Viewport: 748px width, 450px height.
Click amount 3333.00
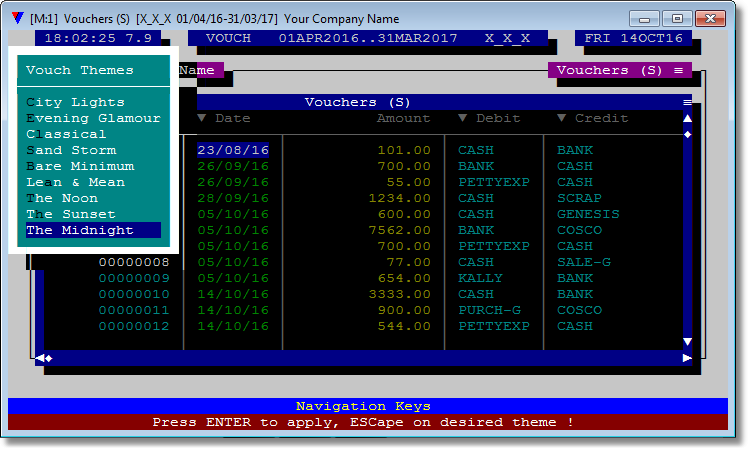tap(400, 294)
